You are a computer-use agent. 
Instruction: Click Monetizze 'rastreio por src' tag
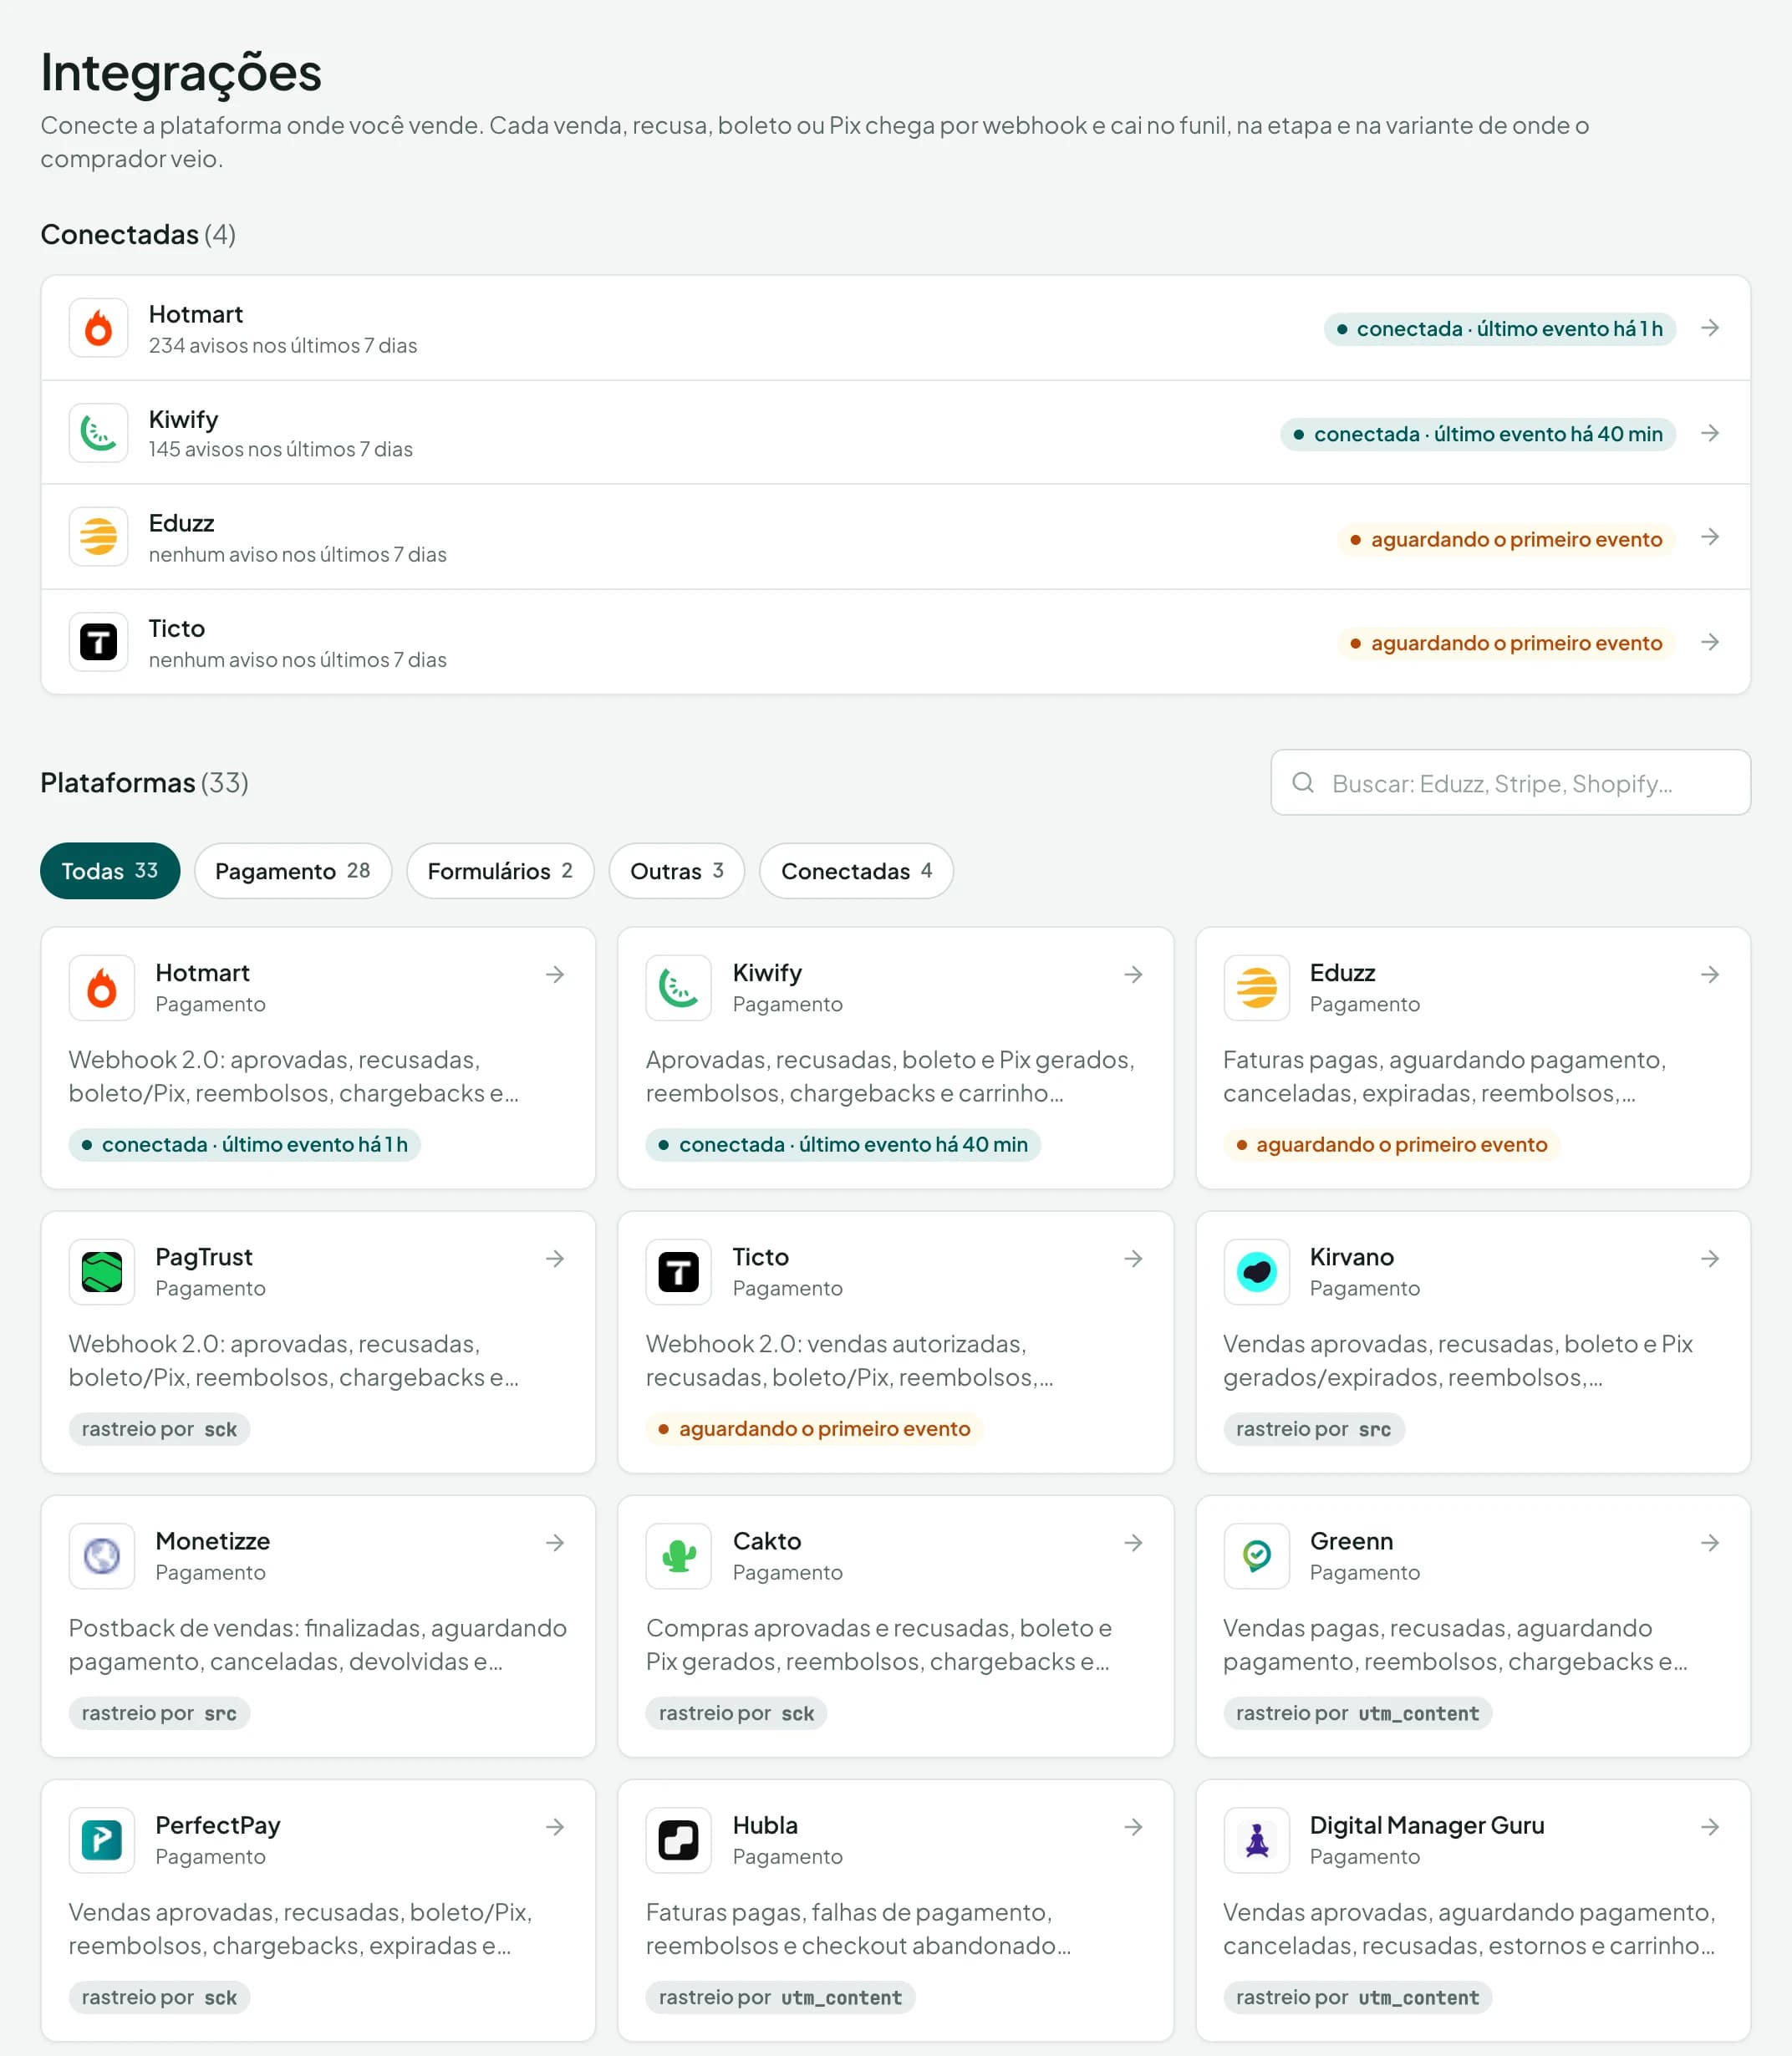[x=159, y=1713]
